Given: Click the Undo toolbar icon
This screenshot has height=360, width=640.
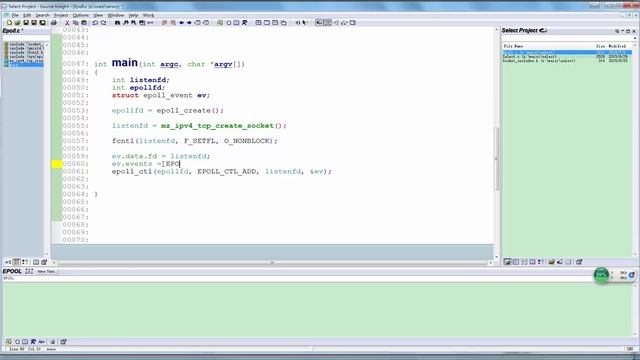Looking at the screenshot, I should pyautogui.click(x=95, y=23).
